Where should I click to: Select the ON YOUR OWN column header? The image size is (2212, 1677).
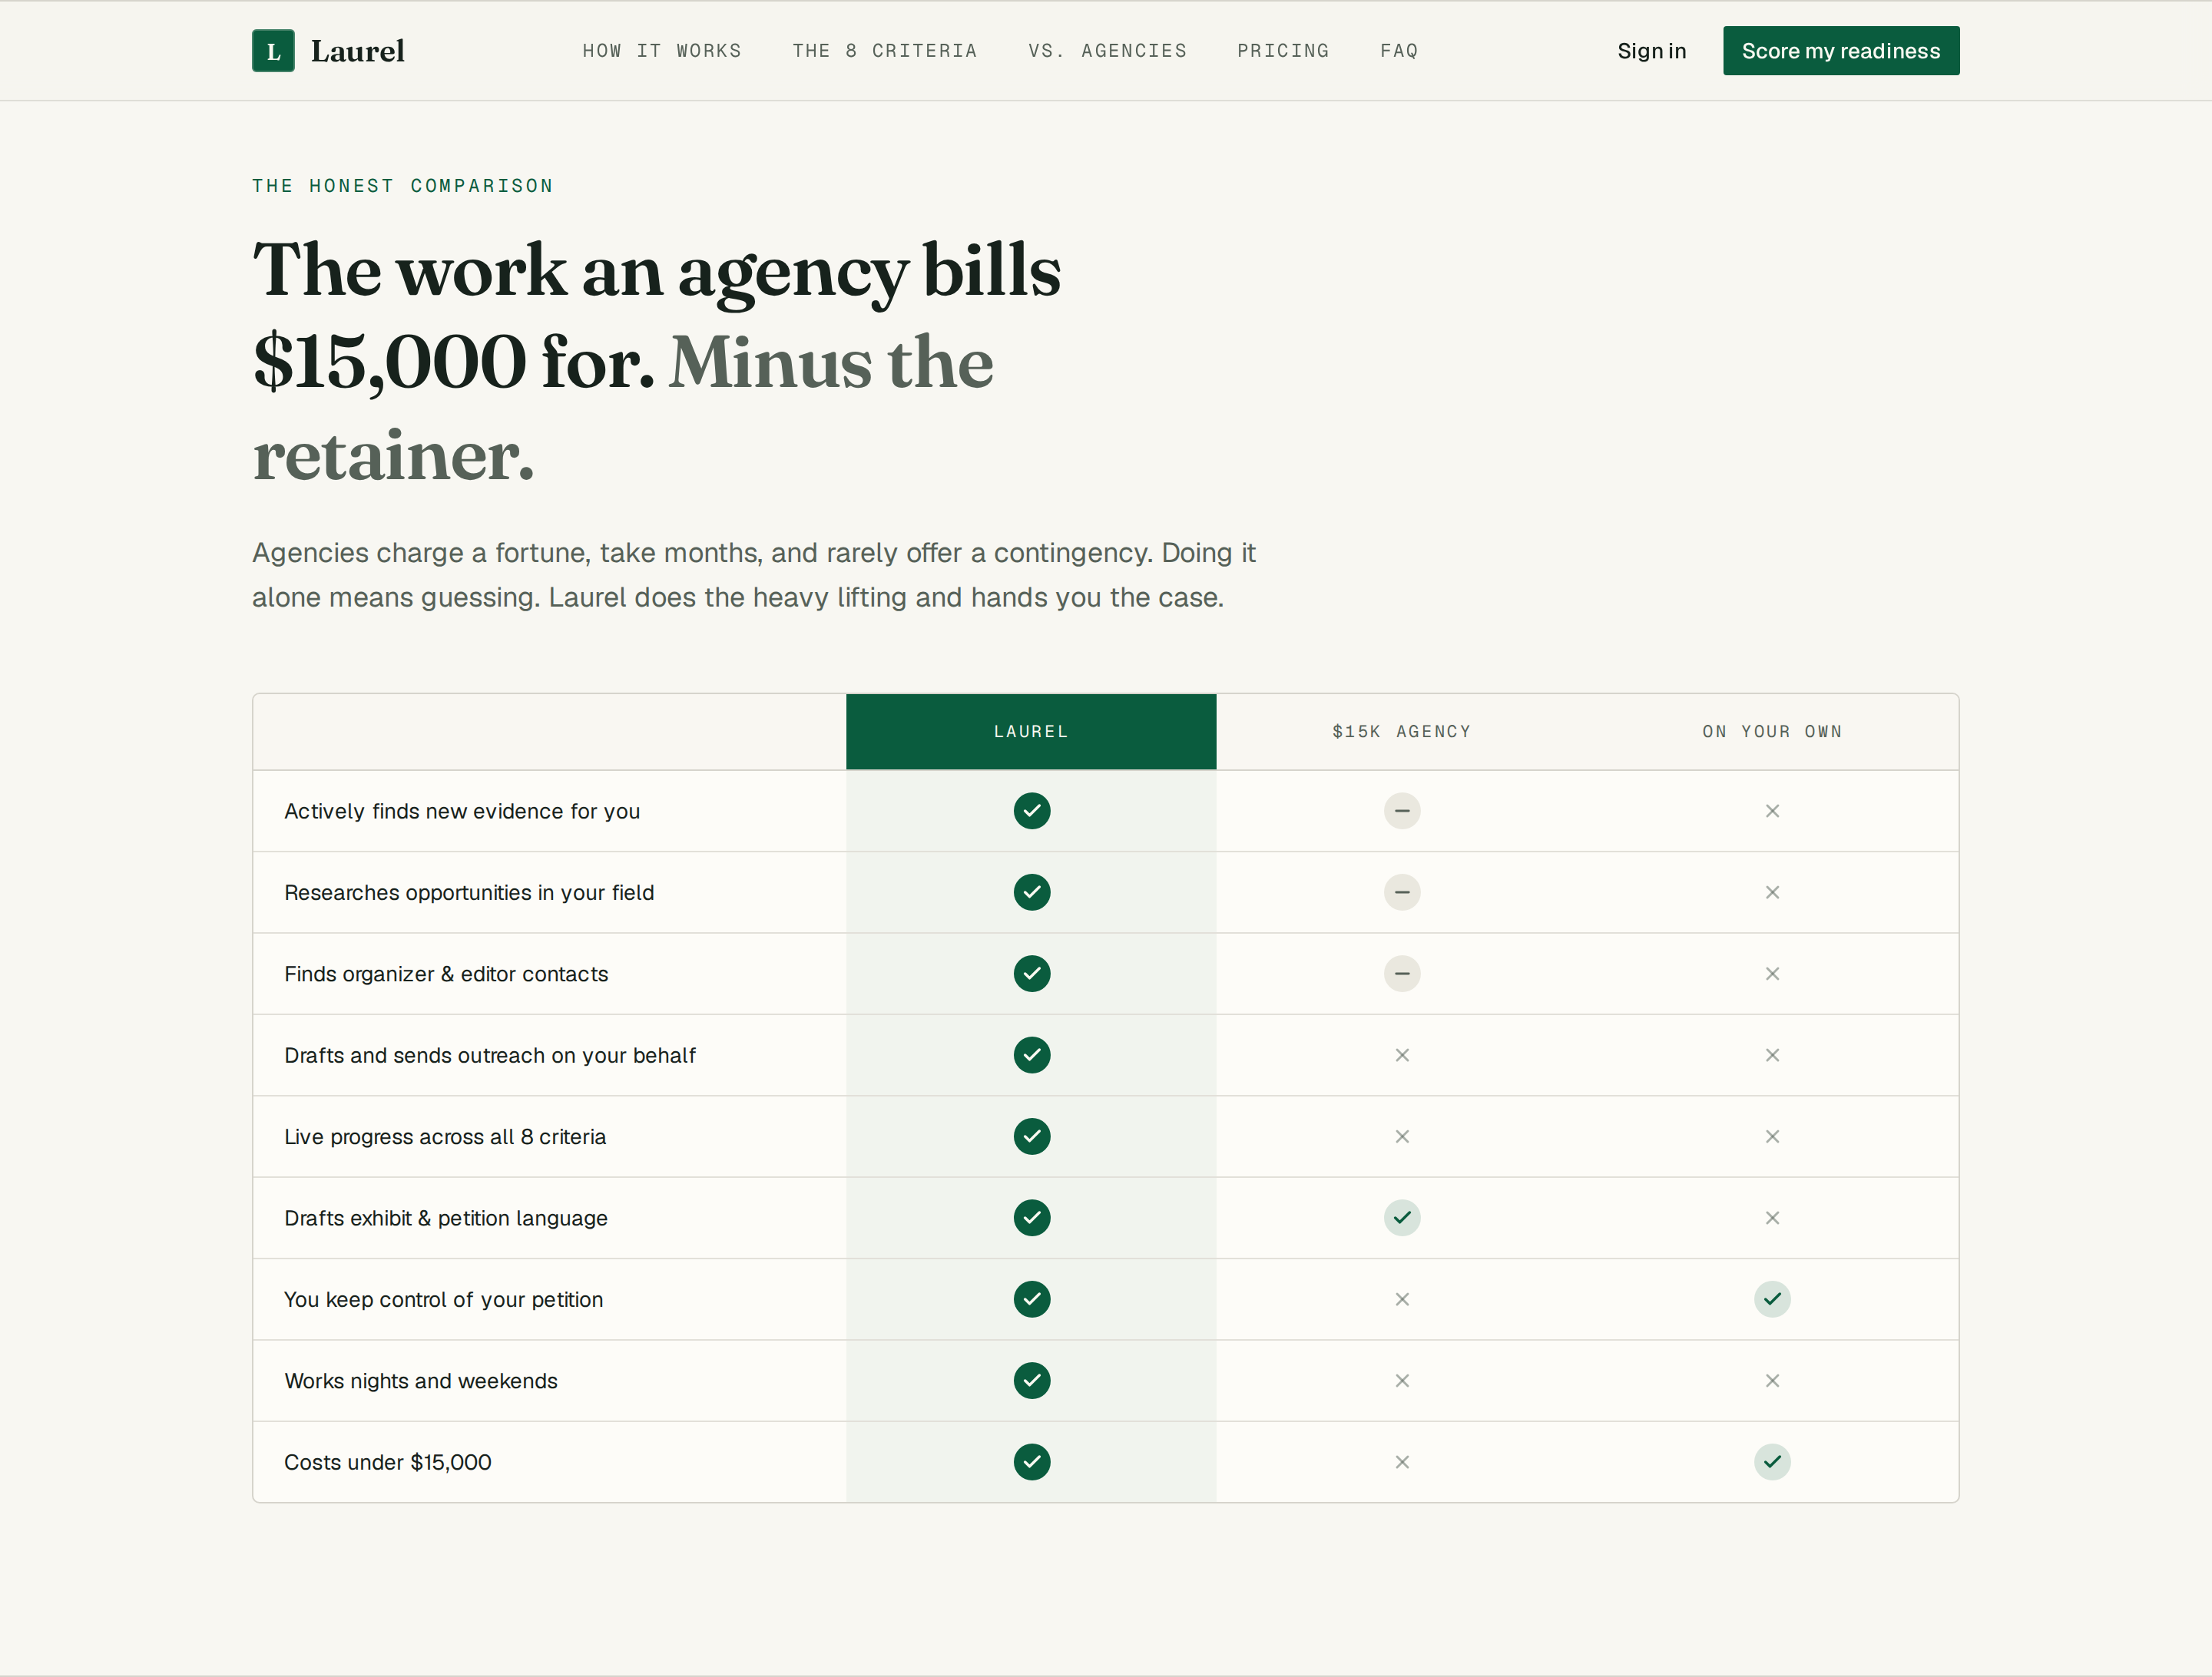[x=1772, y=732]
